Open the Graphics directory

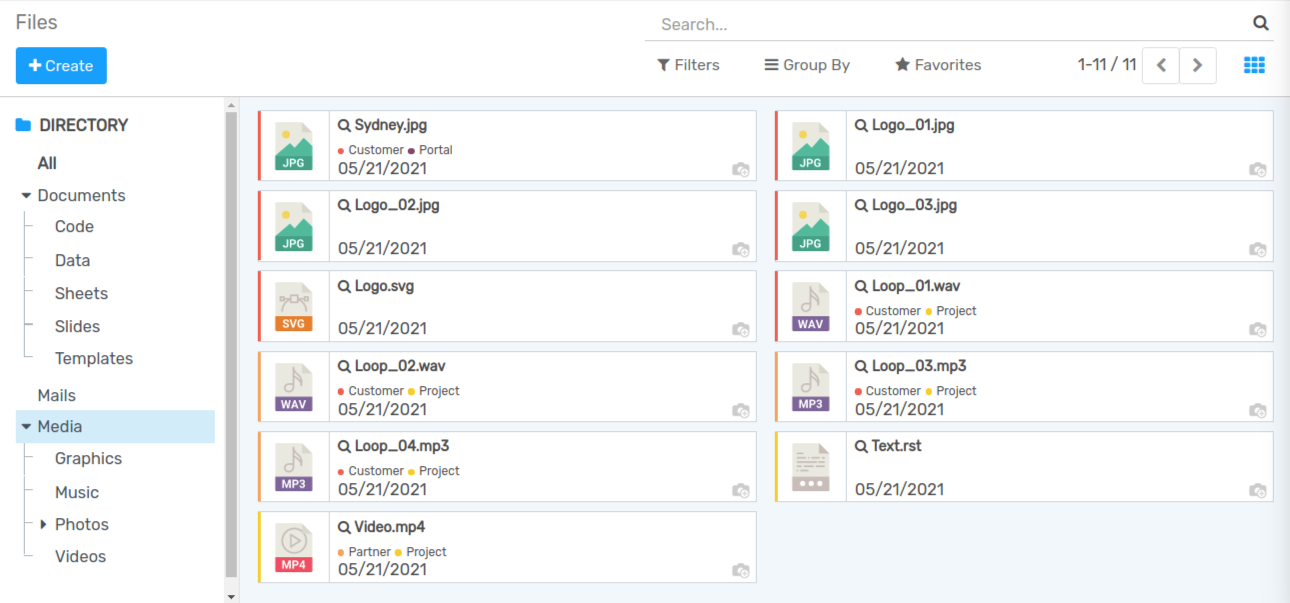pyautogui.click(x=88, y=458)
